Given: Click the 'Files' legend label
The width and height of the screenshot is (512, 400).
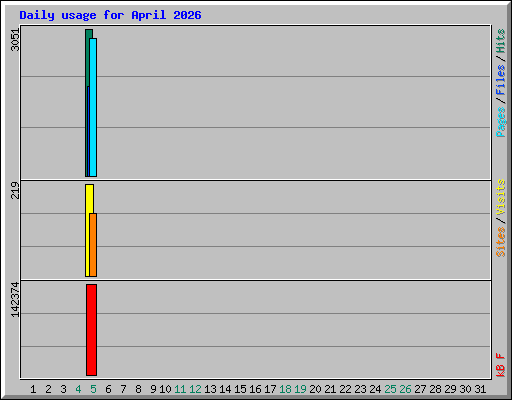Looking at the screenshot, I should click(500, 80).
